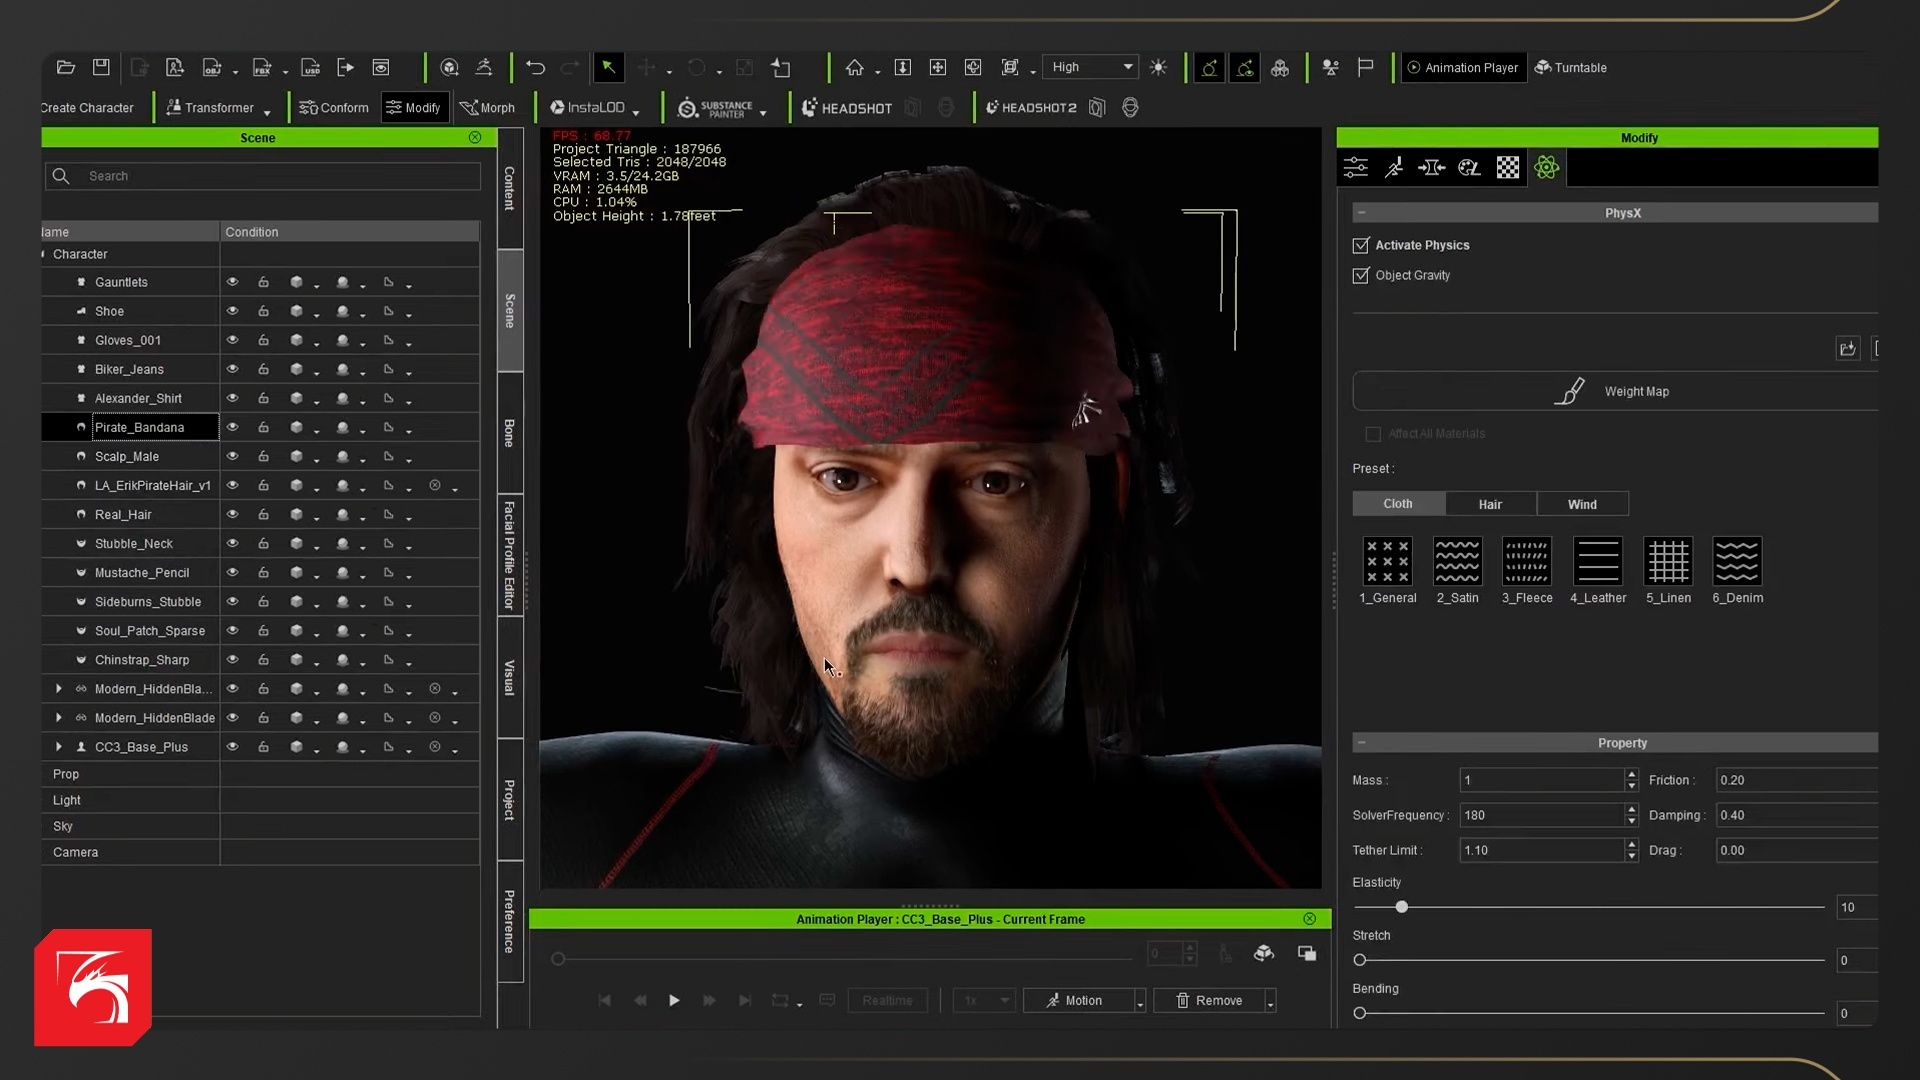1920x1080 pixels.
Task: Open the Motion dropdown arrow
Action: click(1140, 1002)
